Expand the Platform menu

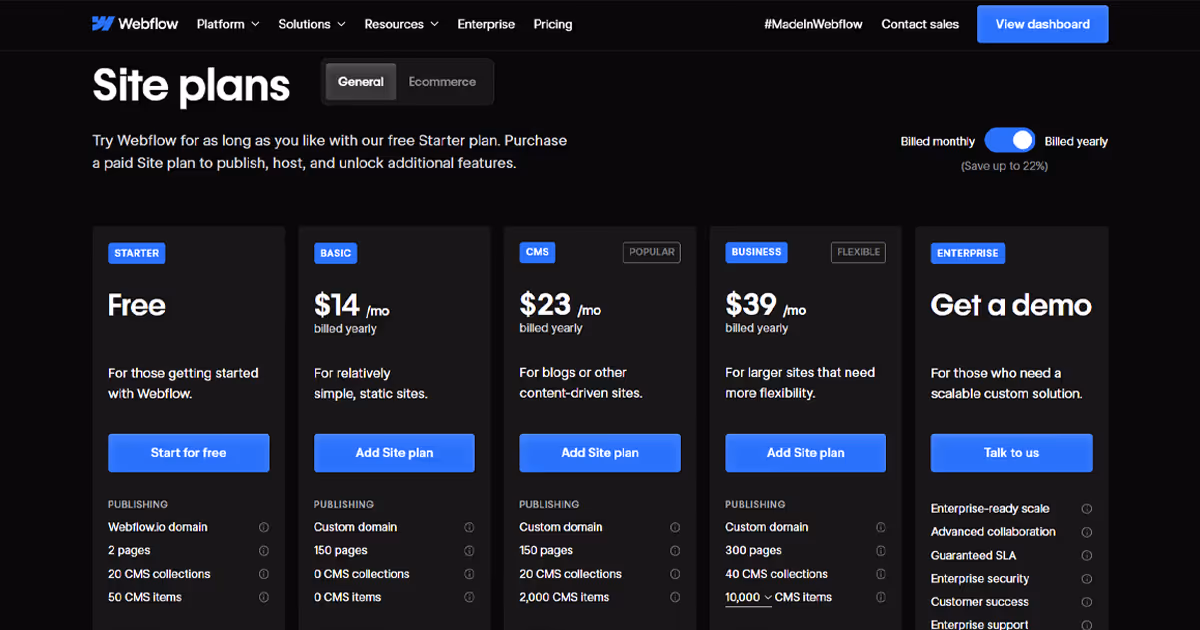tap(228, 24)
